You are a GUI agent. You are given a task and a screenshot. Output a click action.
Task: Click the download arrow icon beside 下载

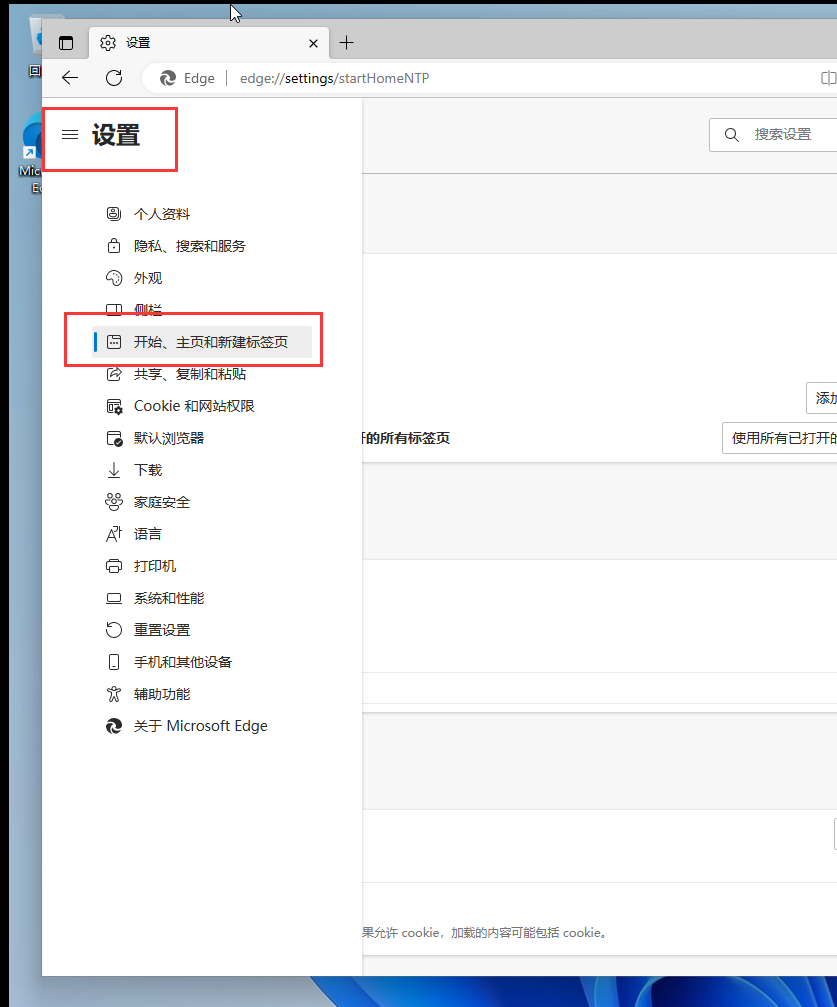(114, 470)
